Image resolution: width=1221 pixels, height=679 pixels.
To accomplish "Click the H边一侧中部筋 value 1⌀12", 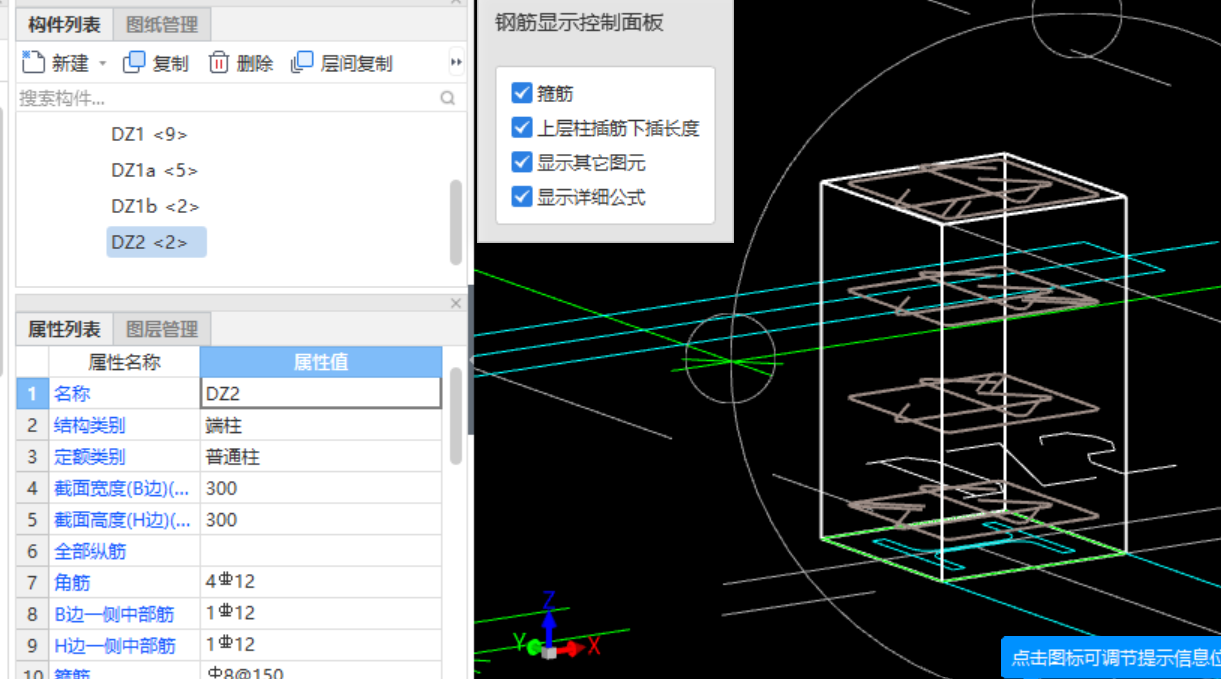I will [x=321, y=644].
